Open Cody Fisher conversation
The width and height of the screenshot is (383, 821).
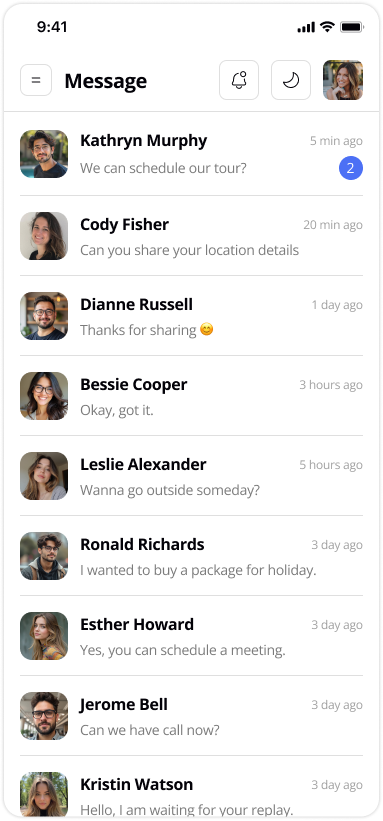[x=191, y=236]
